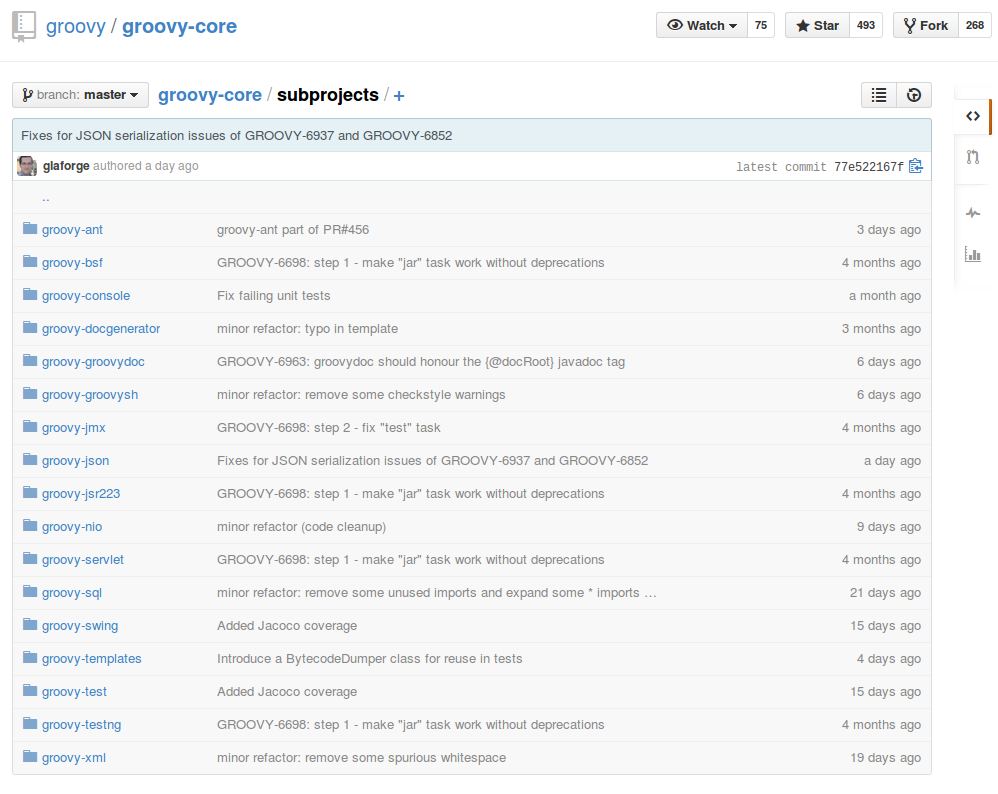Open the groovy-groovysh folder link
The image size is (998, 794).
tap(90, 395)
